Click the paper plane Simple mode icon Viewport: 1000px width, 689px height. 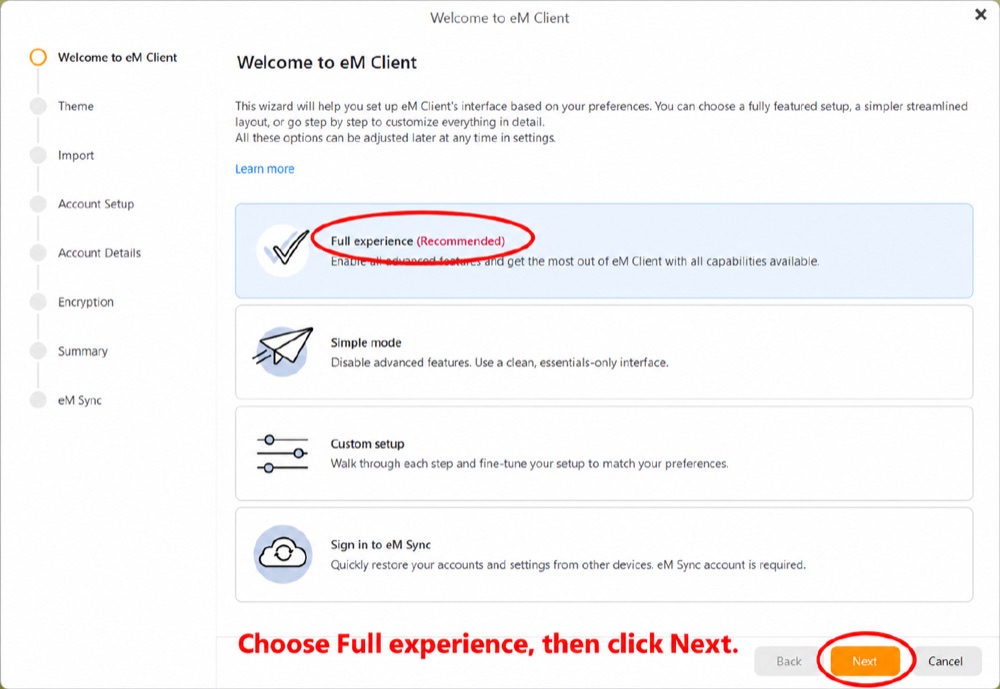[283, 351]
